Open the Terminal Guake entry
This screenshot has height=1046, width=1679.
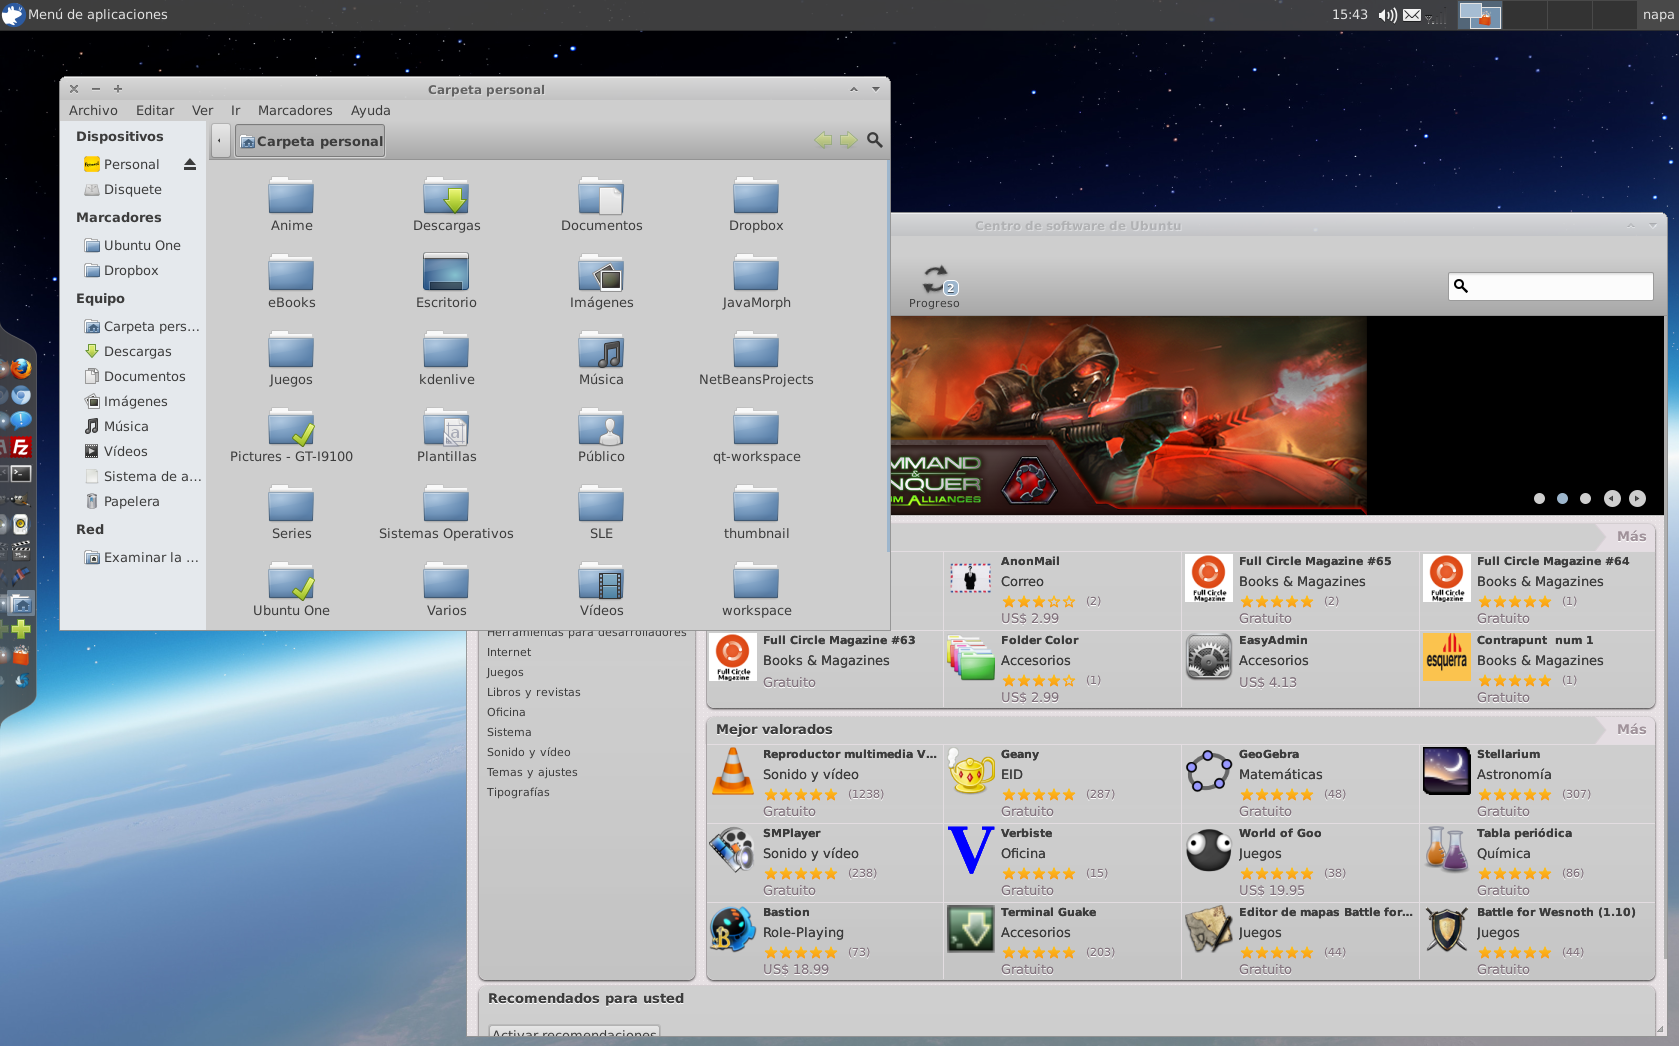point(1062,941)
